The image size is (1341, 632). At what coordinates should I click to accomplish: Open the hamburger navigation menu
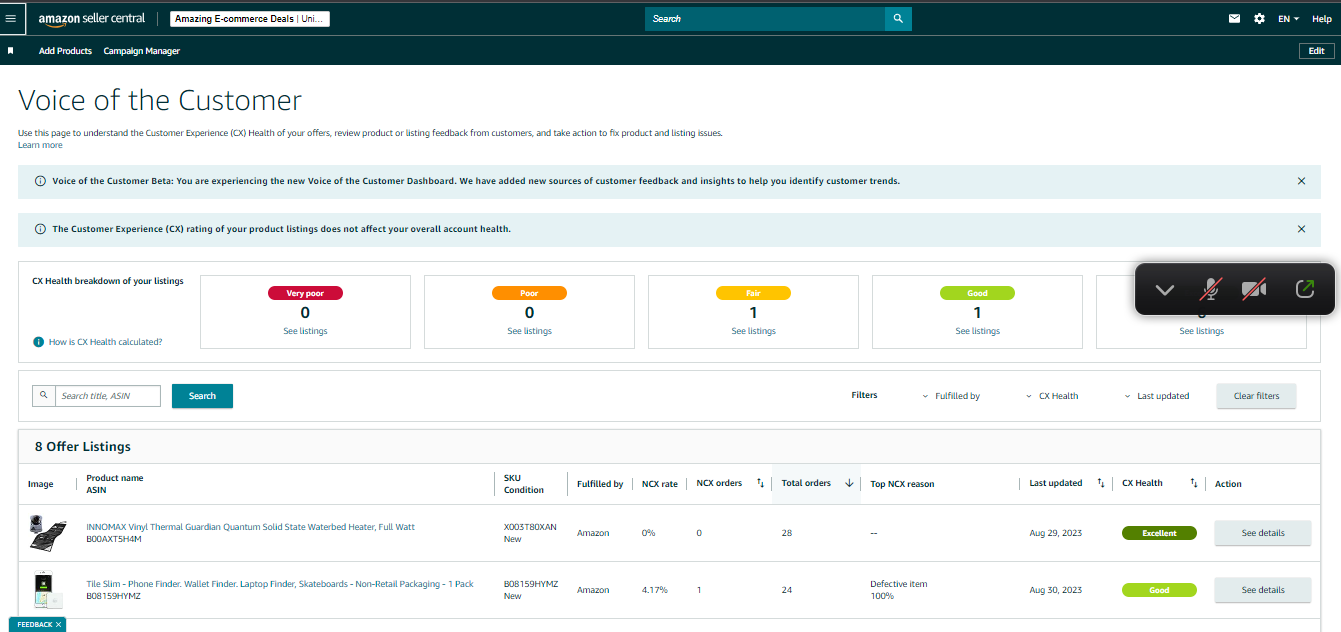tap(11, 18)
